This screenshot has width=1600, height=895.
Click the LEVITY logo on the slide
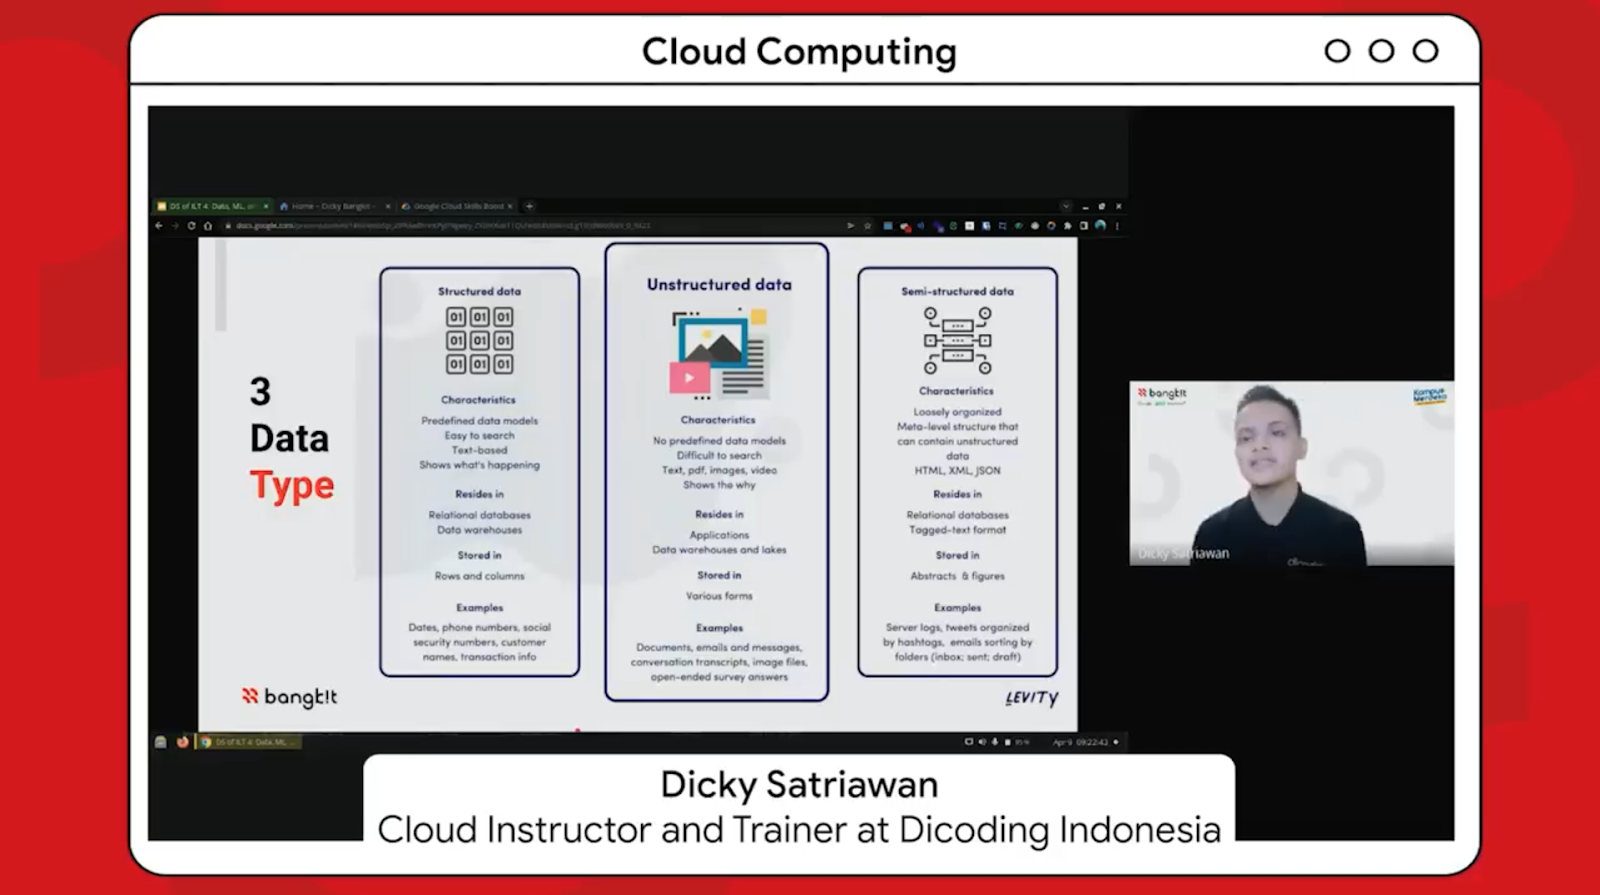coord(1031,698)
